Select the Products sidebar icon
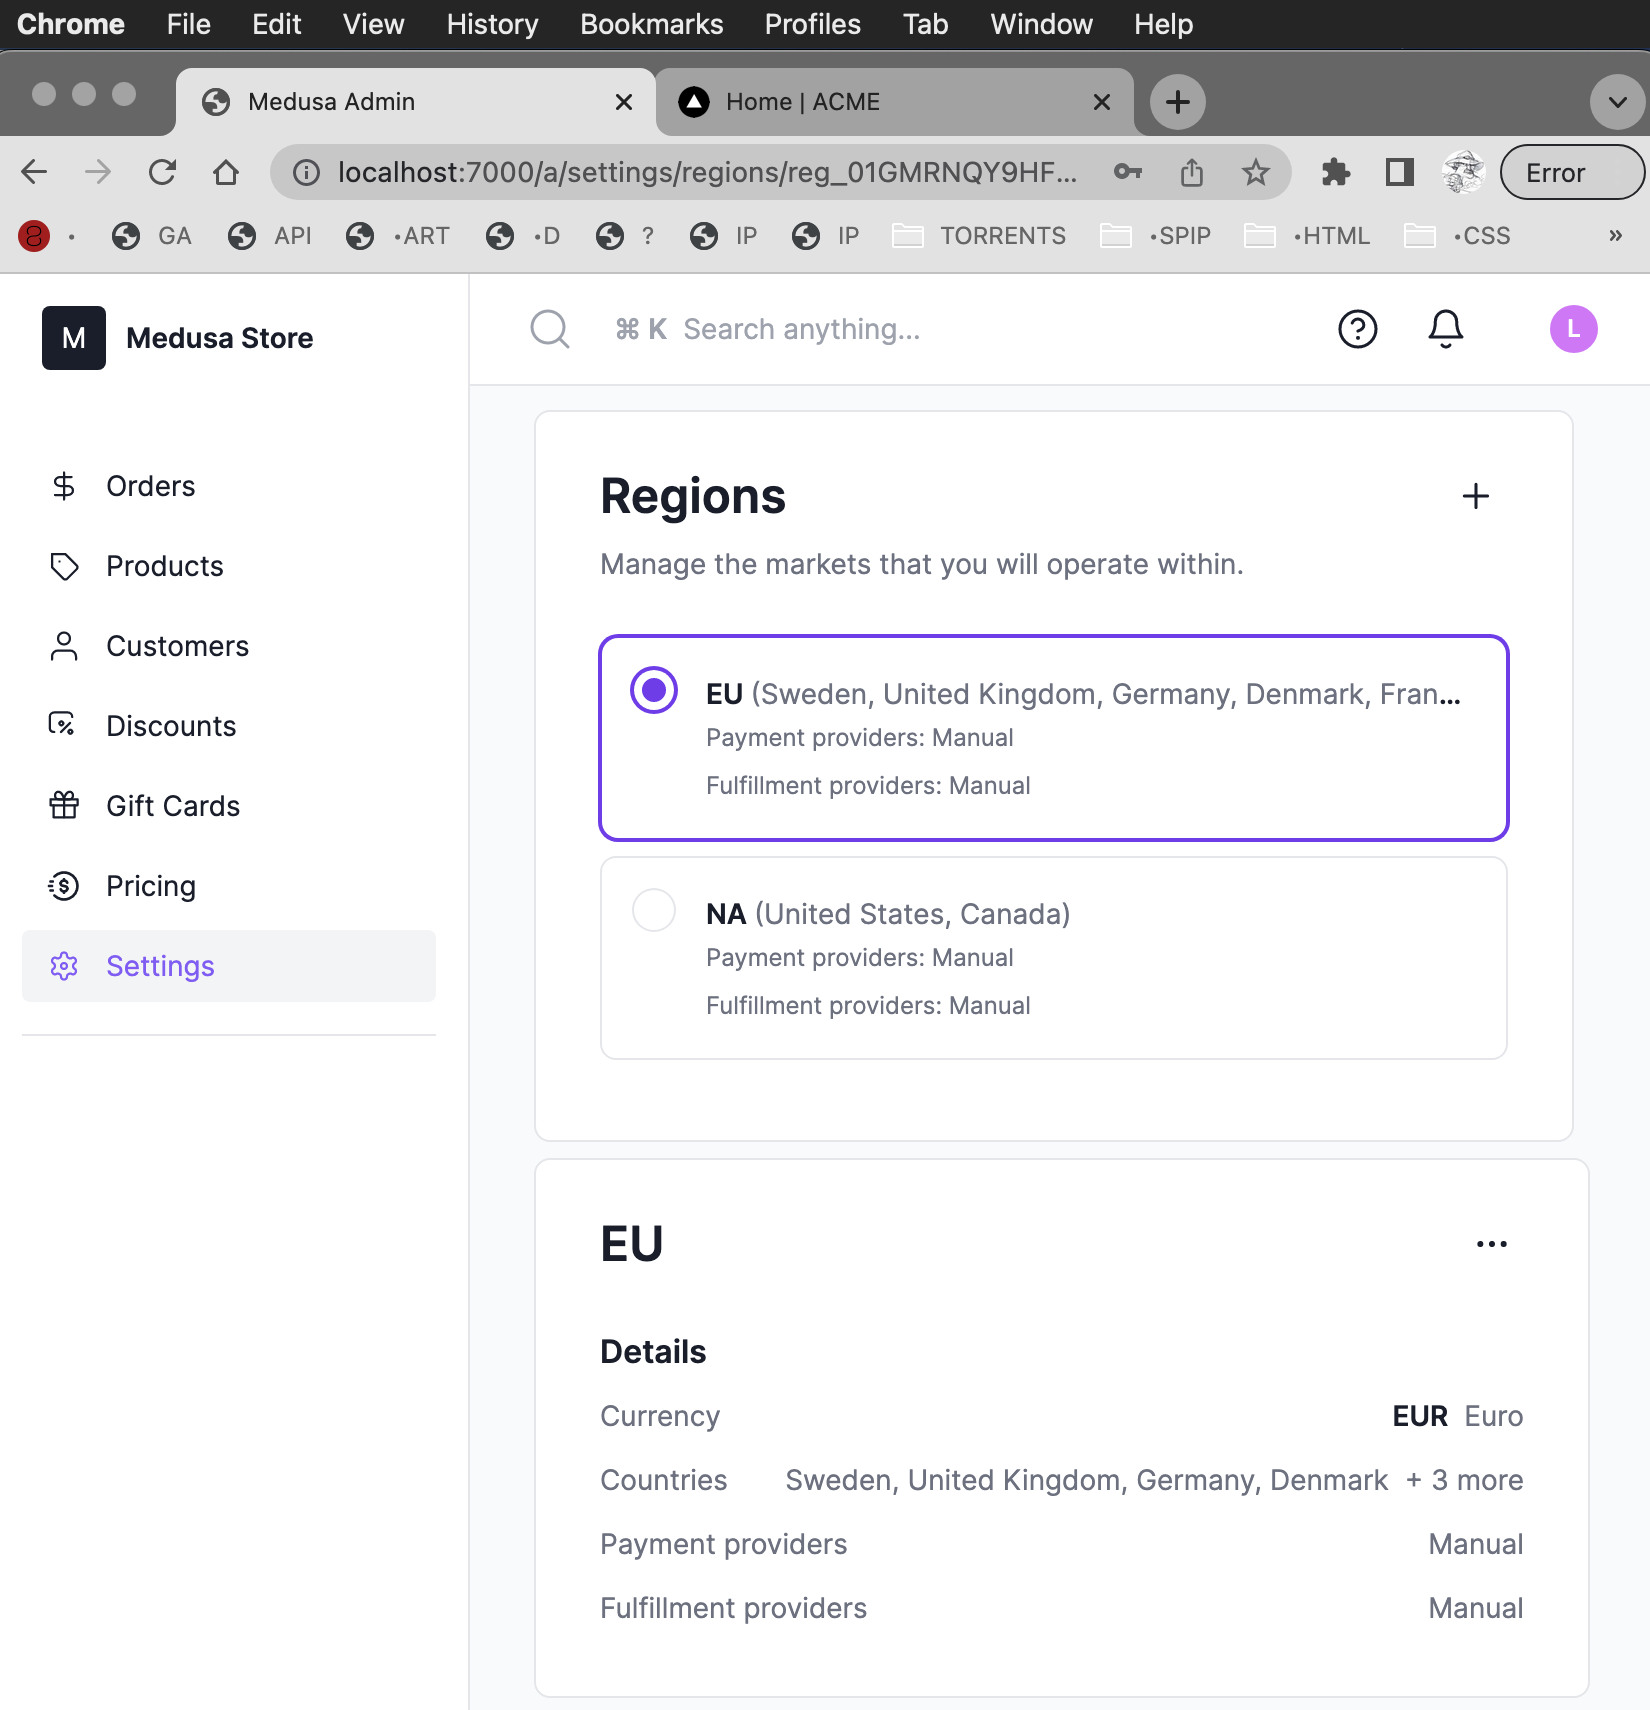 [64, 566]
